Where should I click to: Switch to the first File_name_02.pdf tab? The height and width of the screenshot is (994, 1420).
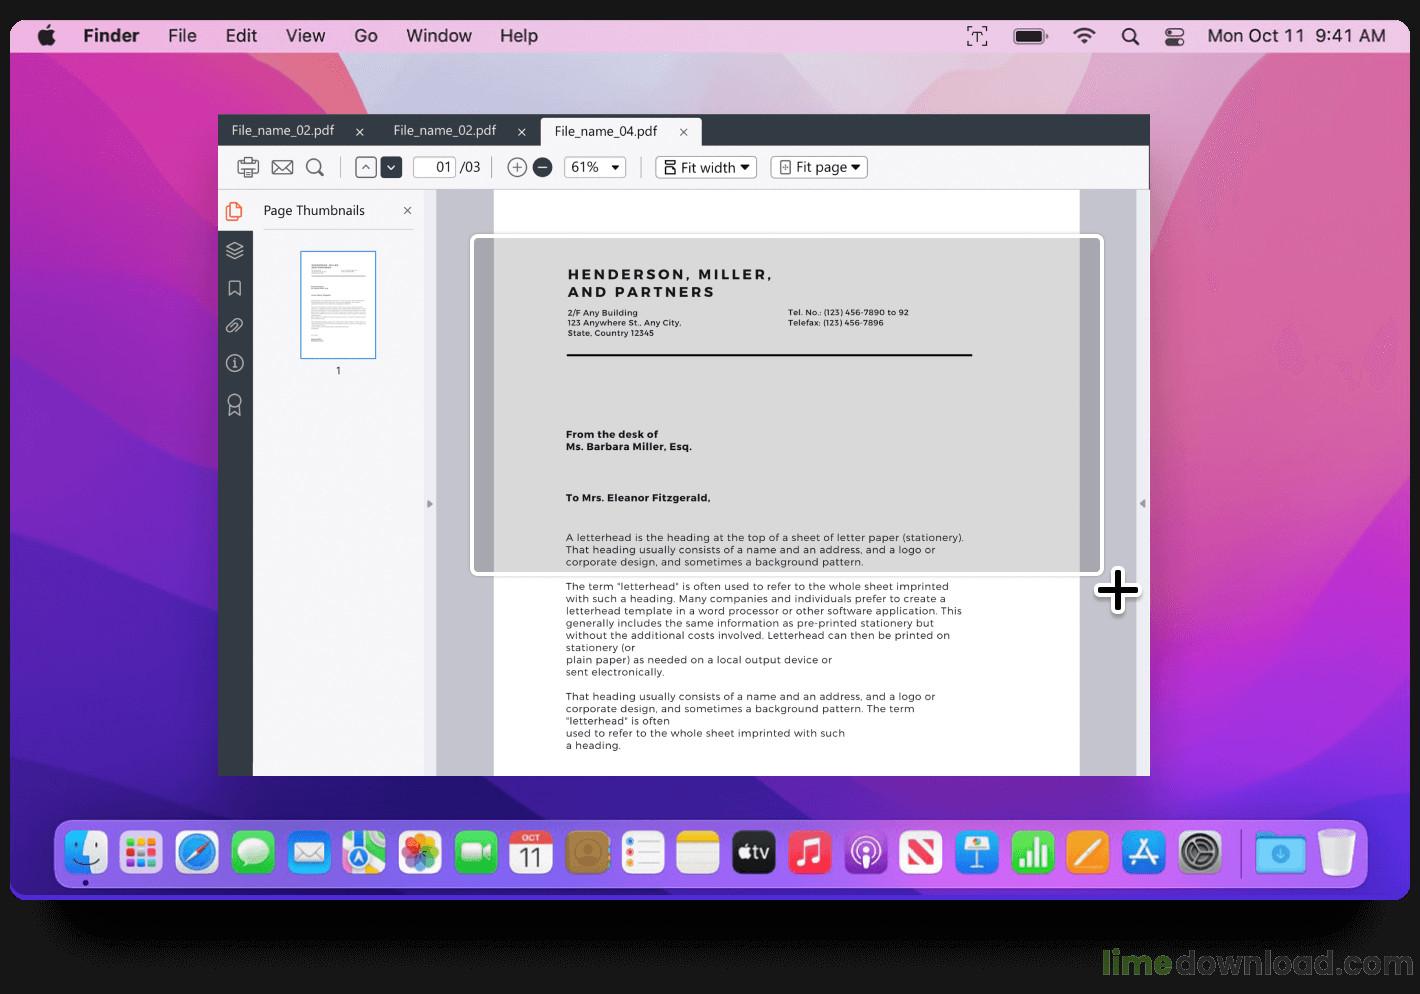(283, 131)
